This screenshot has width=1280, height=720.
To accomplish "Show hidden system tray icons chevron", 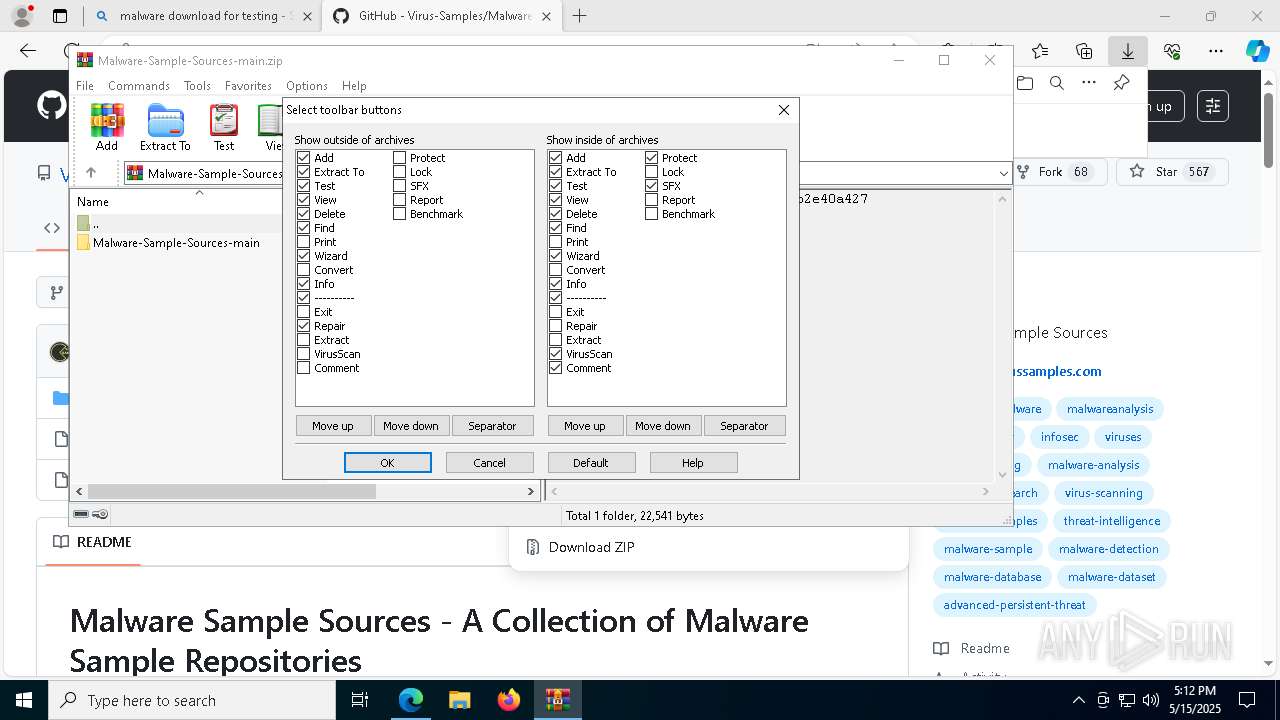I will (x=1078, y=700).
